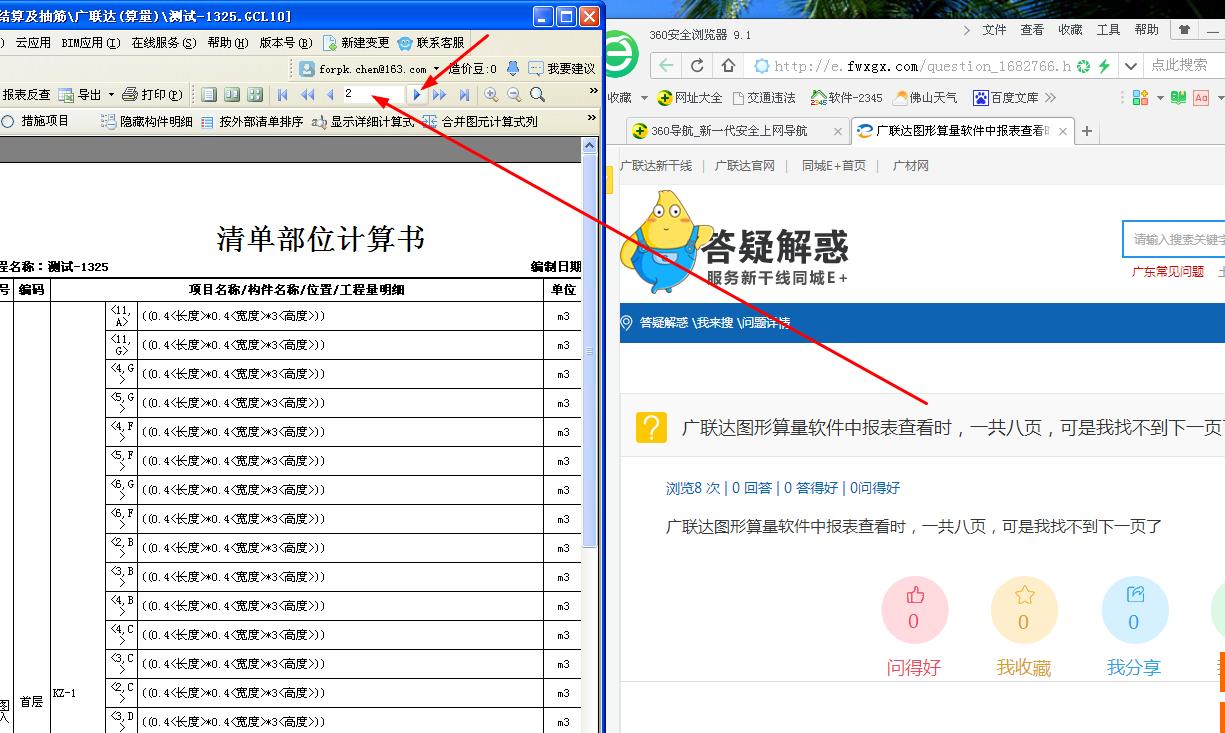Open 软件-2345 bookmark
The width and height of the screenshot is (1225, 733).
pos(846,98)
